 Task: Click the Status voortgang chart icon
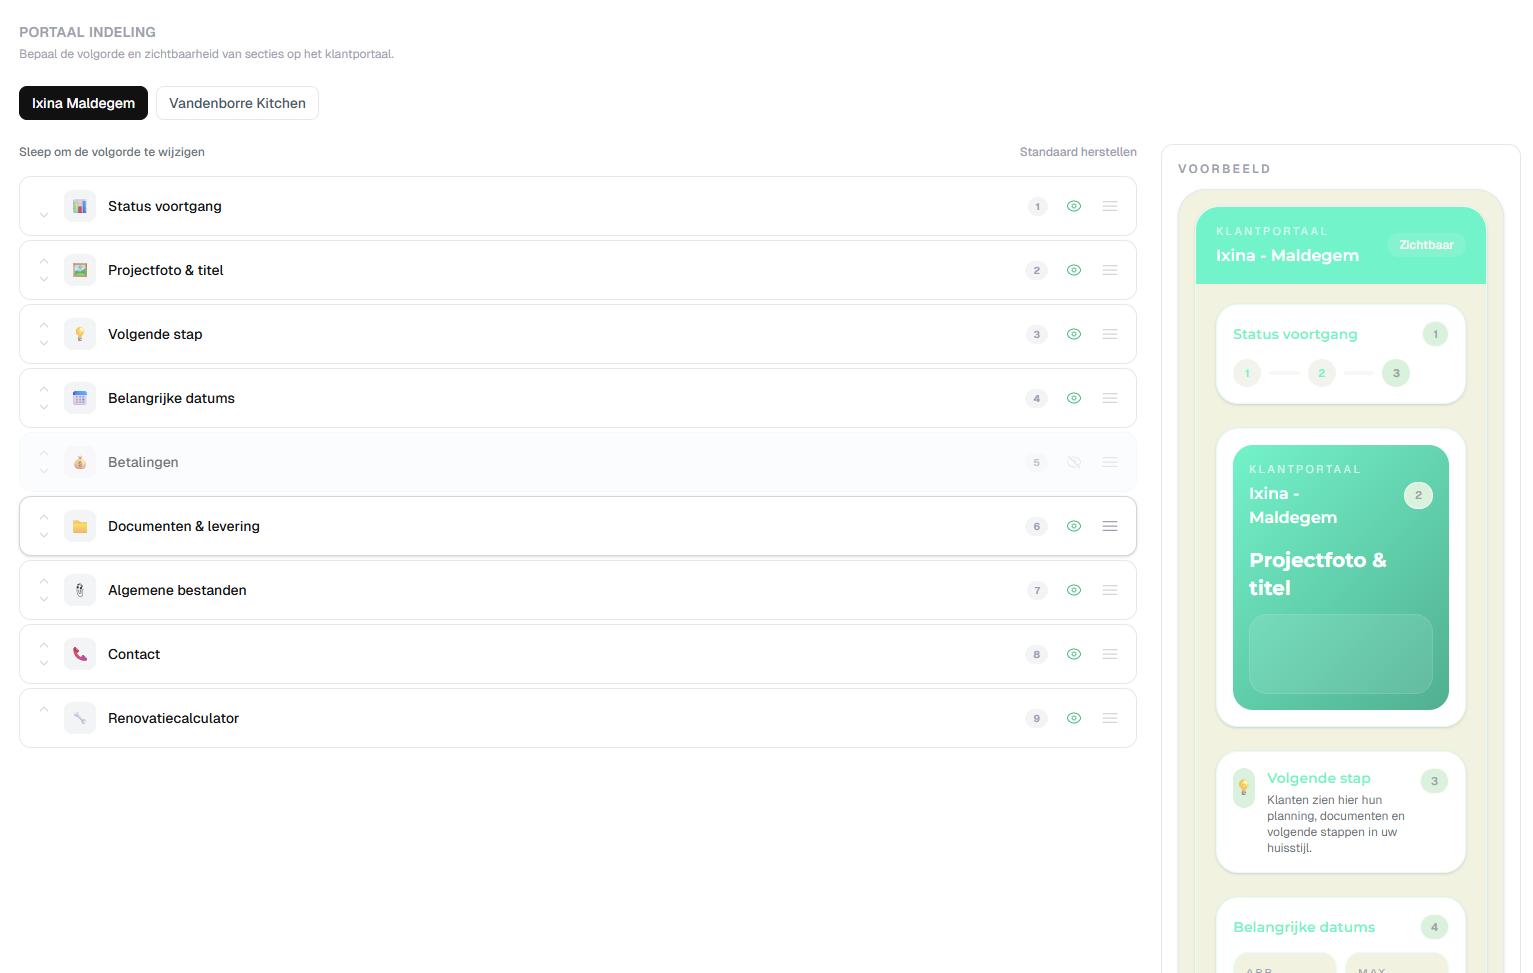click(x=80, y=206)
